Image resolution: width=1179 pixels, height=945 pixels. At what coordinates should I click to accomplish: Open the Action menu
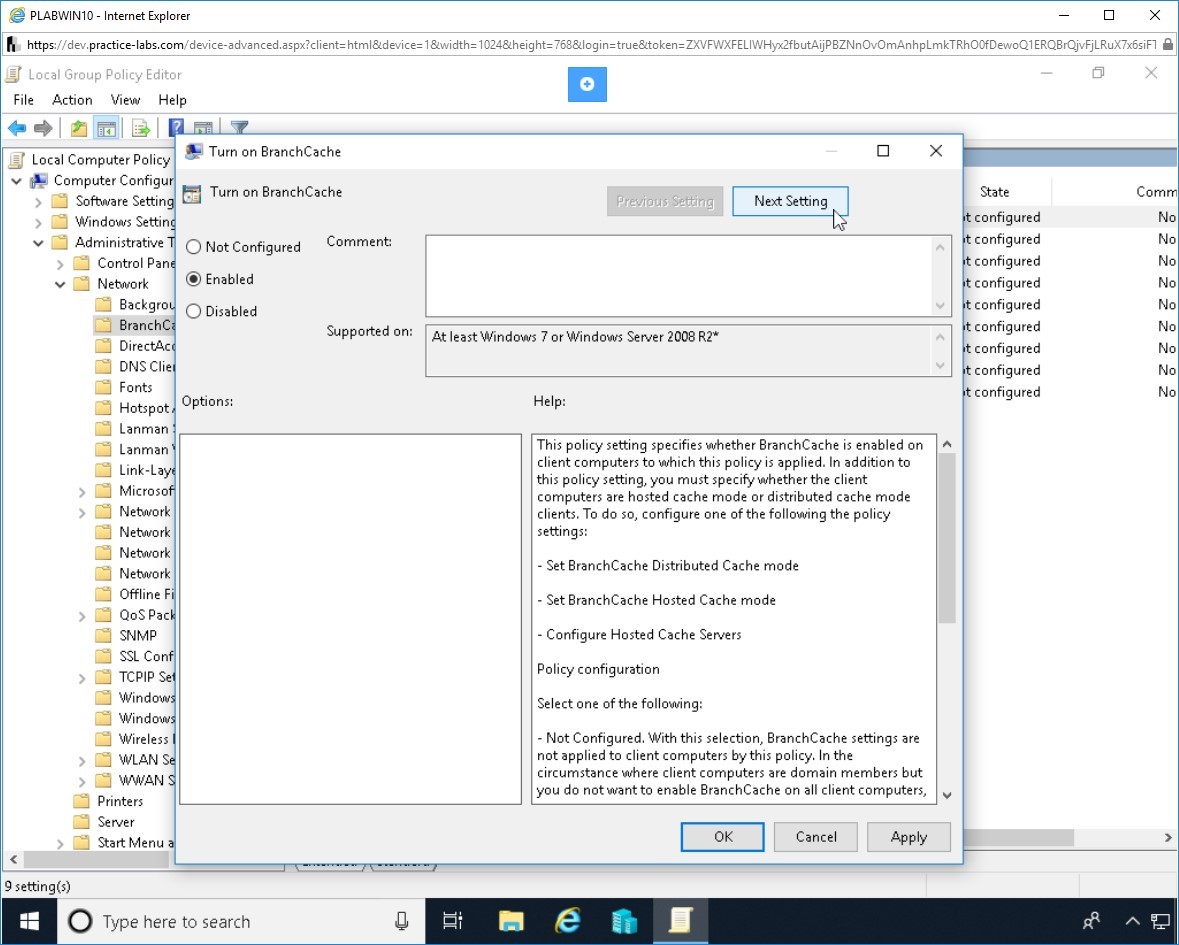pyautogui.click(x=72, y=100)
